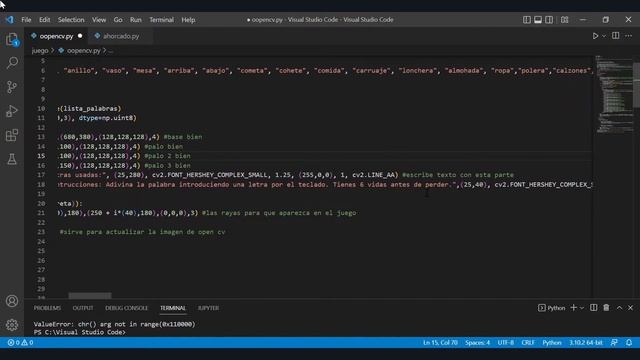The height and width of the screenshot is (360, 640).
Task: Open the Run menu
Action: point(136,20)
